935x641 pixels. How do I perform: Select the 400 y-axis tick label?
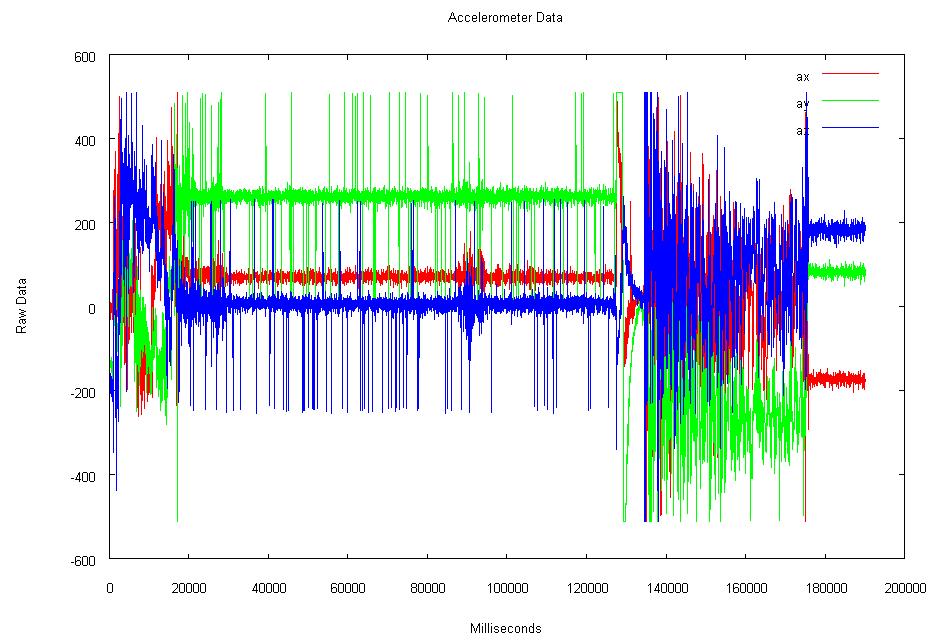pos(85,141)
